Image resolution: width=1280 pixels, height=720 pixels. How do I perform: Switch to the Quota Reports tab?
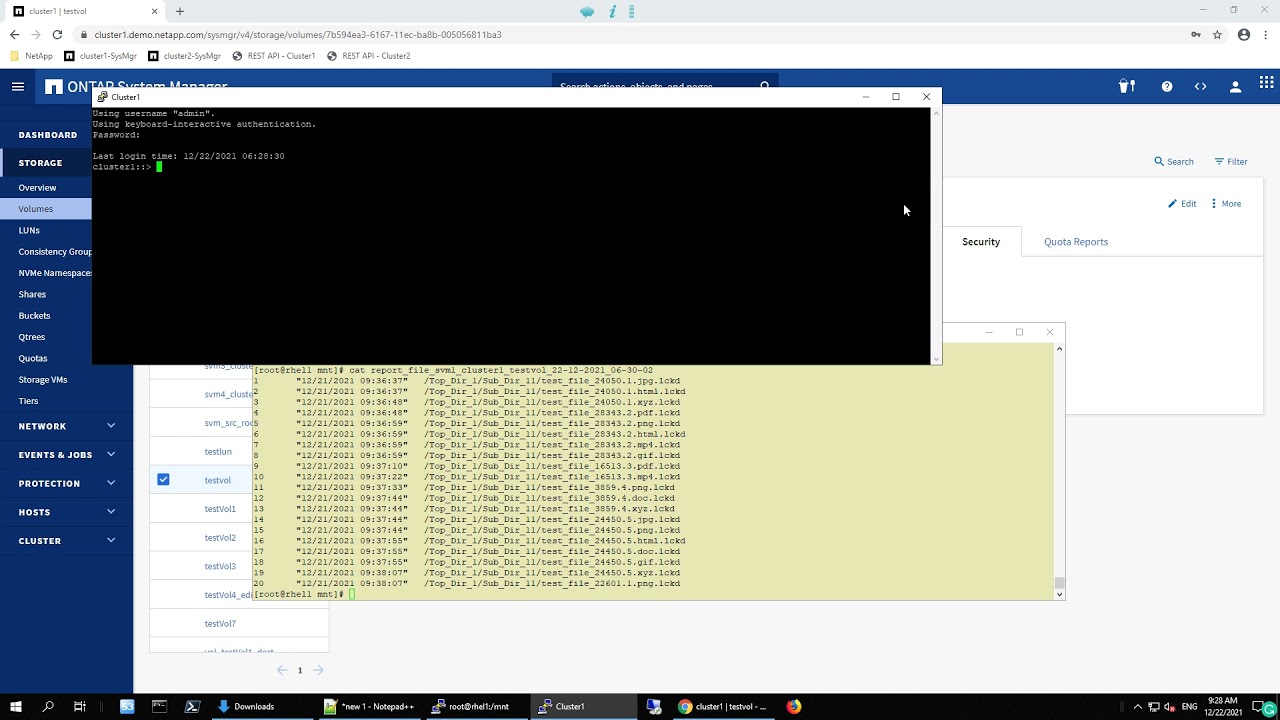tap(1076, 242)
